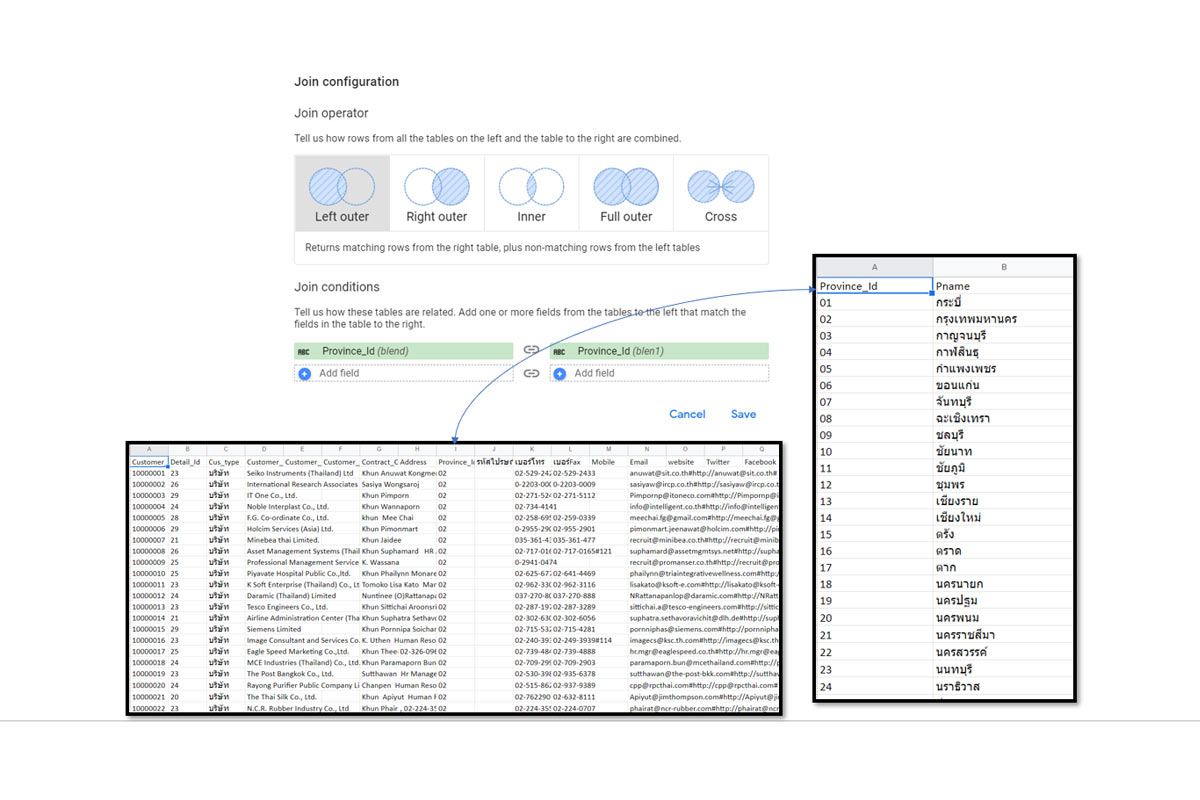This screenshot has width=1200, height=800.
Task: Click the เชียงใหม่ province name cell
Action: tap(1003, 518)
